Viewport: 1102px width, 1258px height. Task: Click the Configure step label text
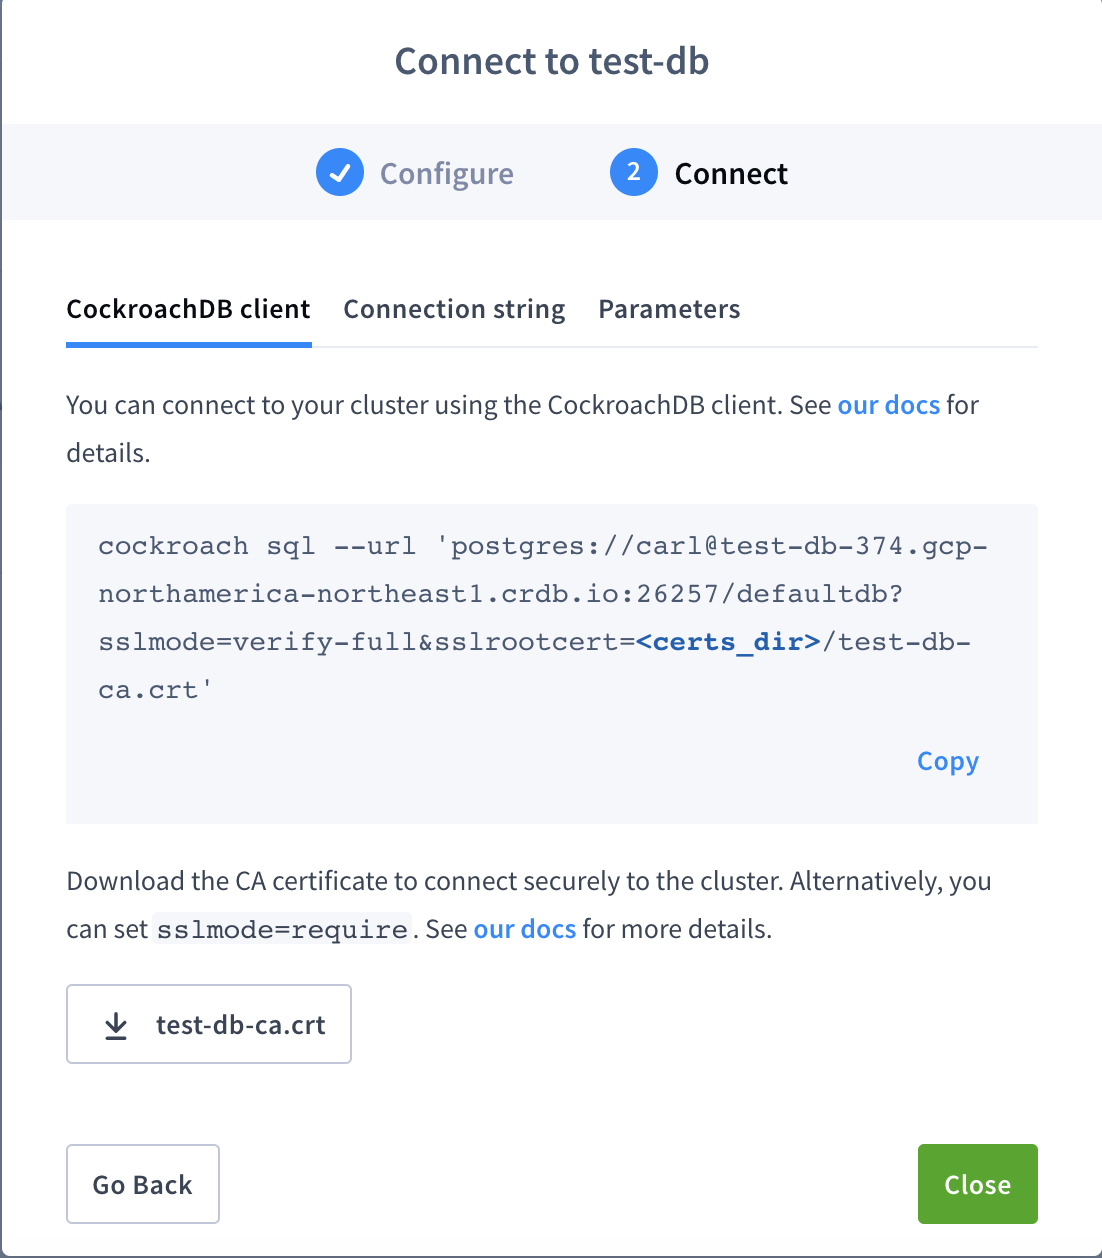click(446, 173)
